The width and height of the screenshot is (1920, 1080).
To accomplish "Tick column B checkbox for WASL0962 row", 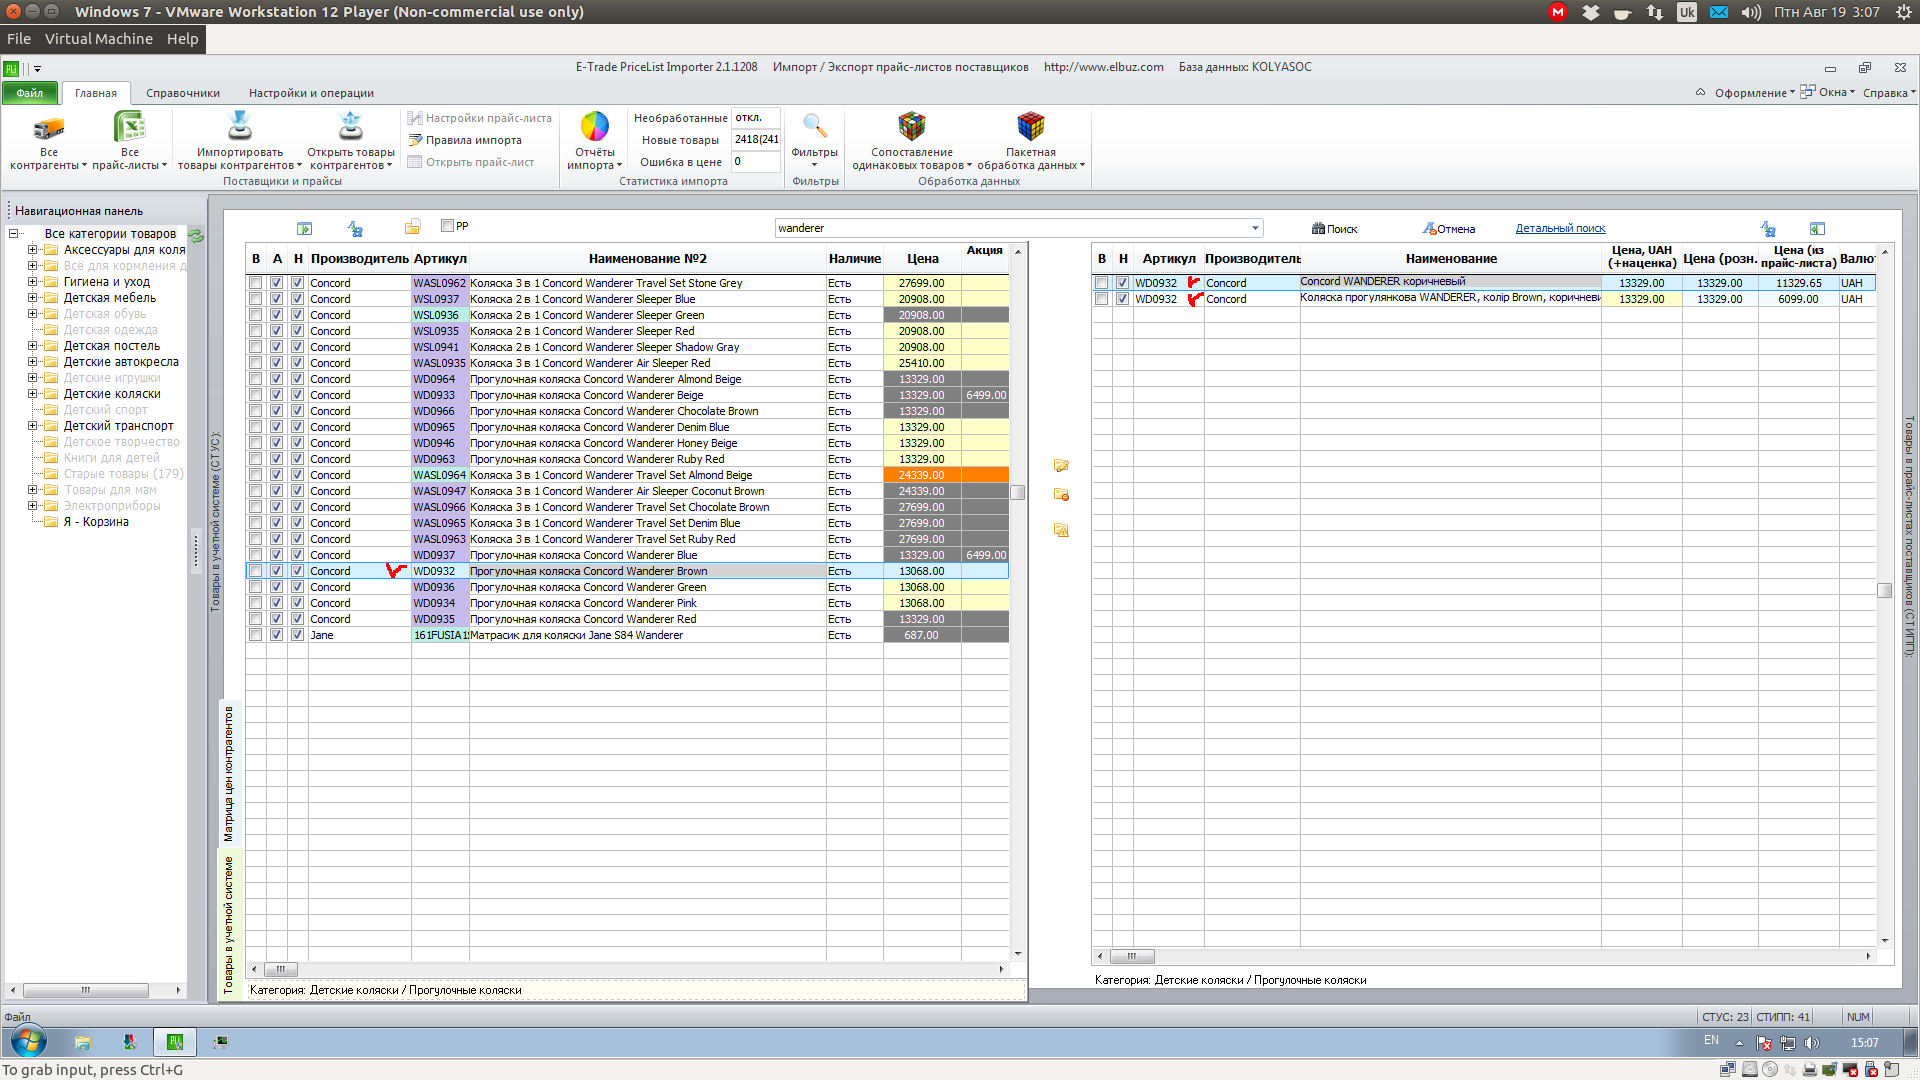I will pos(256,283).
